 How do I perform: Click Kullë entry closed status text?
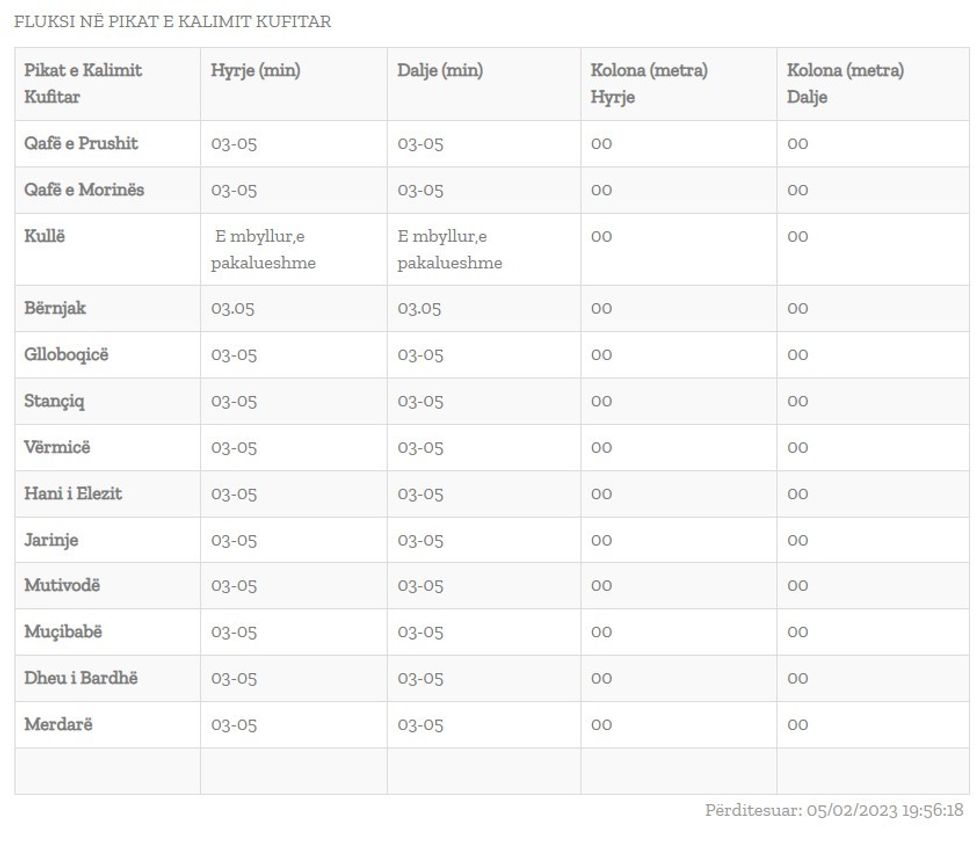(x=263, y=250)
